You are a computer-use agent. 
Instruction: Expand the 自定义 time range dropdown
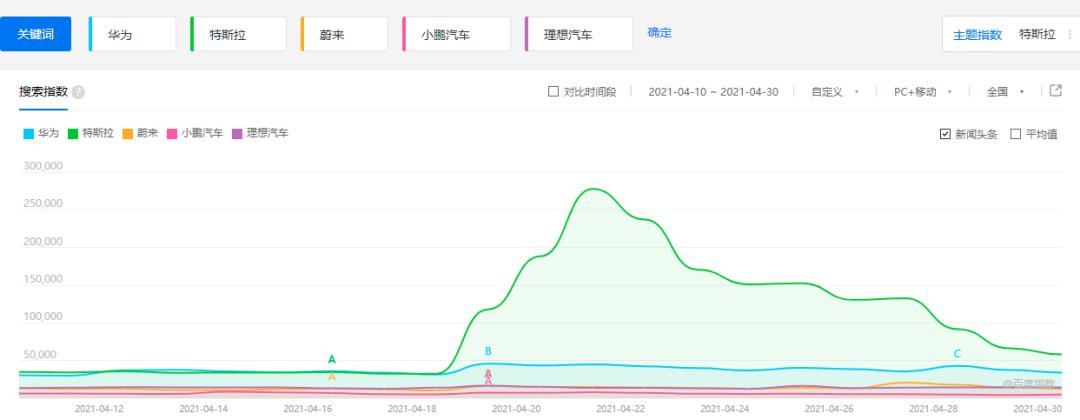tap(835, 92)
